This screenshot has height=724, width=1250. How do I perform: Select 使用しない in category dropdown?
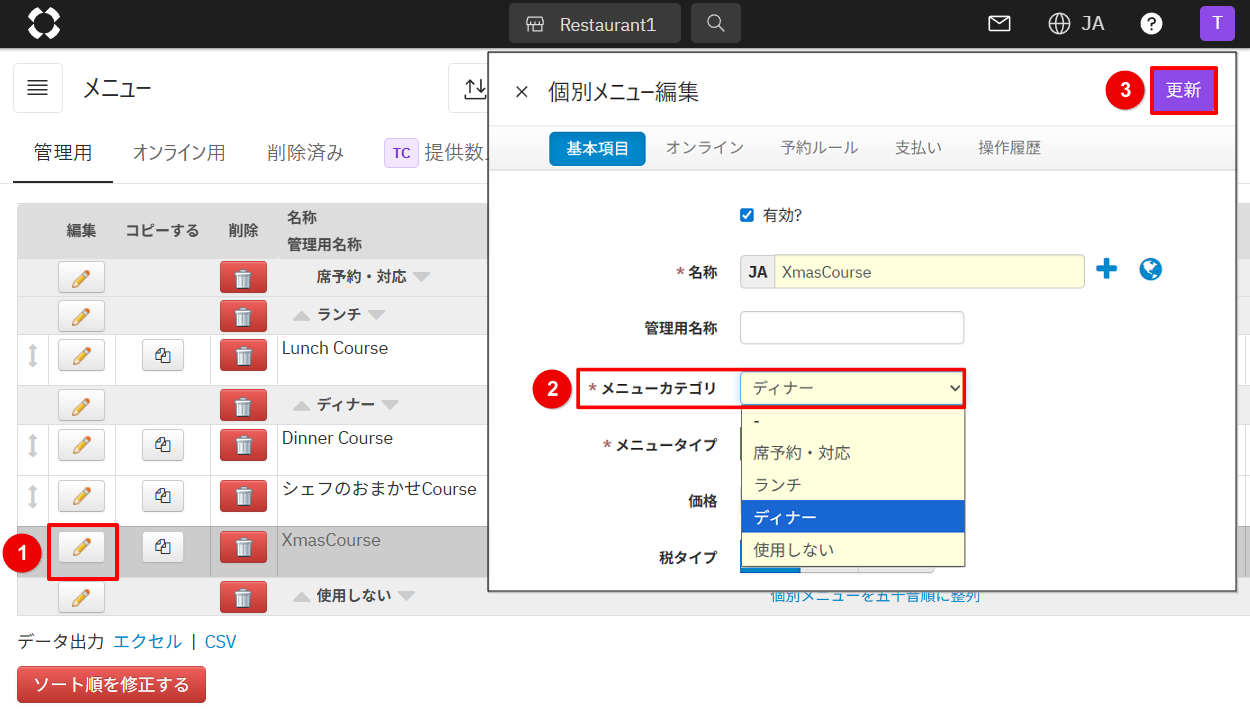tap(852, 549)
